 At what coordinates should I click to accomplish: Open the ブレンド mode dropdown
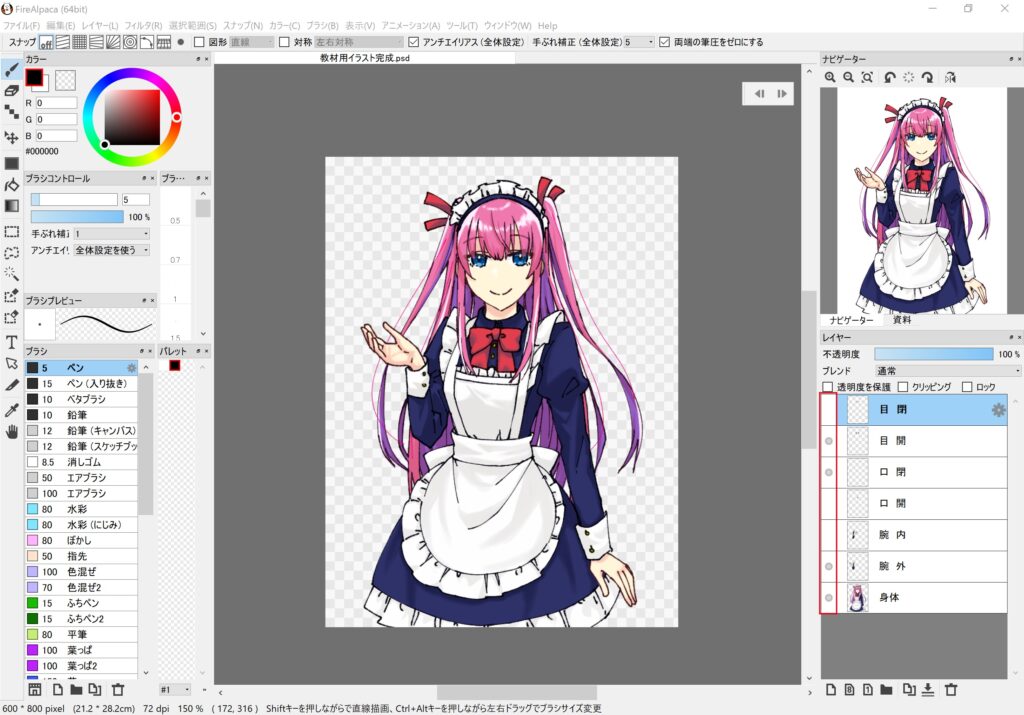coord(946,370)
